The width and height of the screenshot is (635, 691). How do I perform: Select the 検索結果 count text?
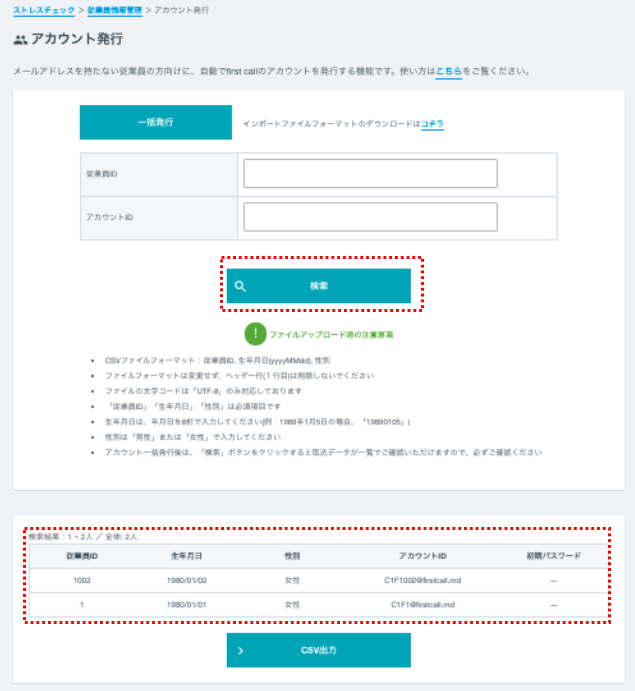tap(83, 537)
